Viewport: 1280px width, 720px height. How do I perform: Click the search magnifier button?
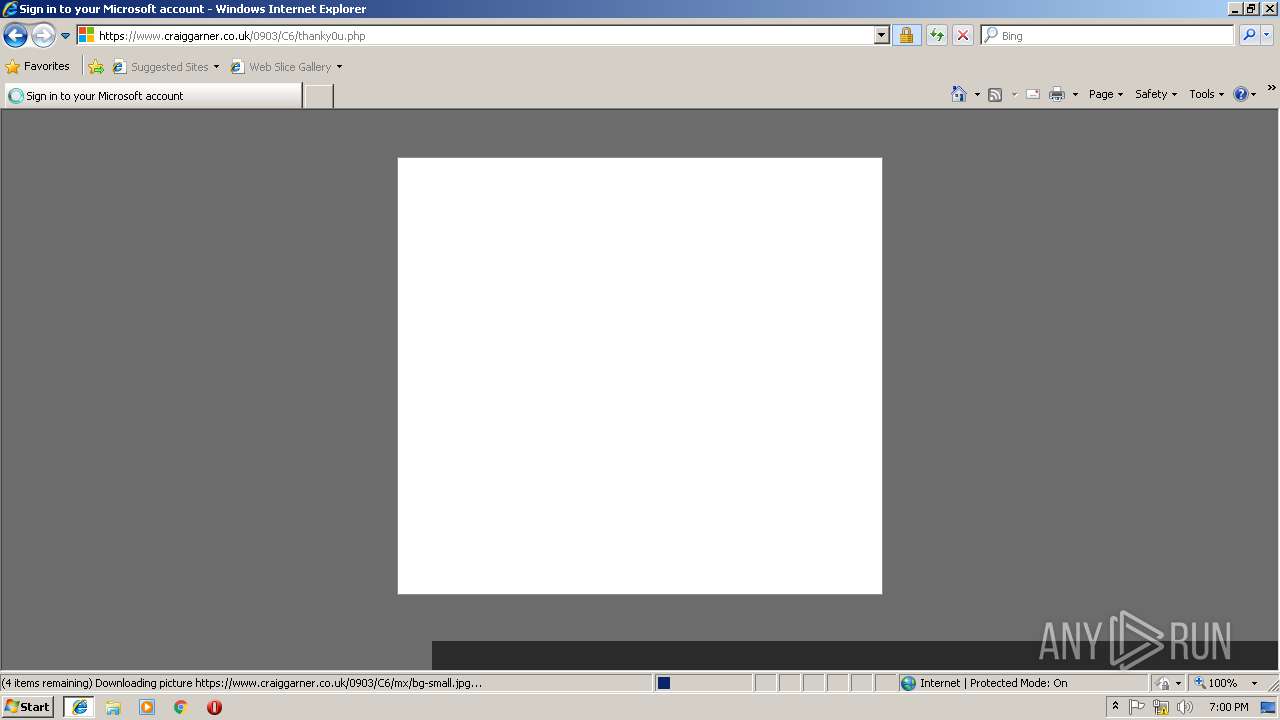pyautogui.click(x=1249, y=35)
